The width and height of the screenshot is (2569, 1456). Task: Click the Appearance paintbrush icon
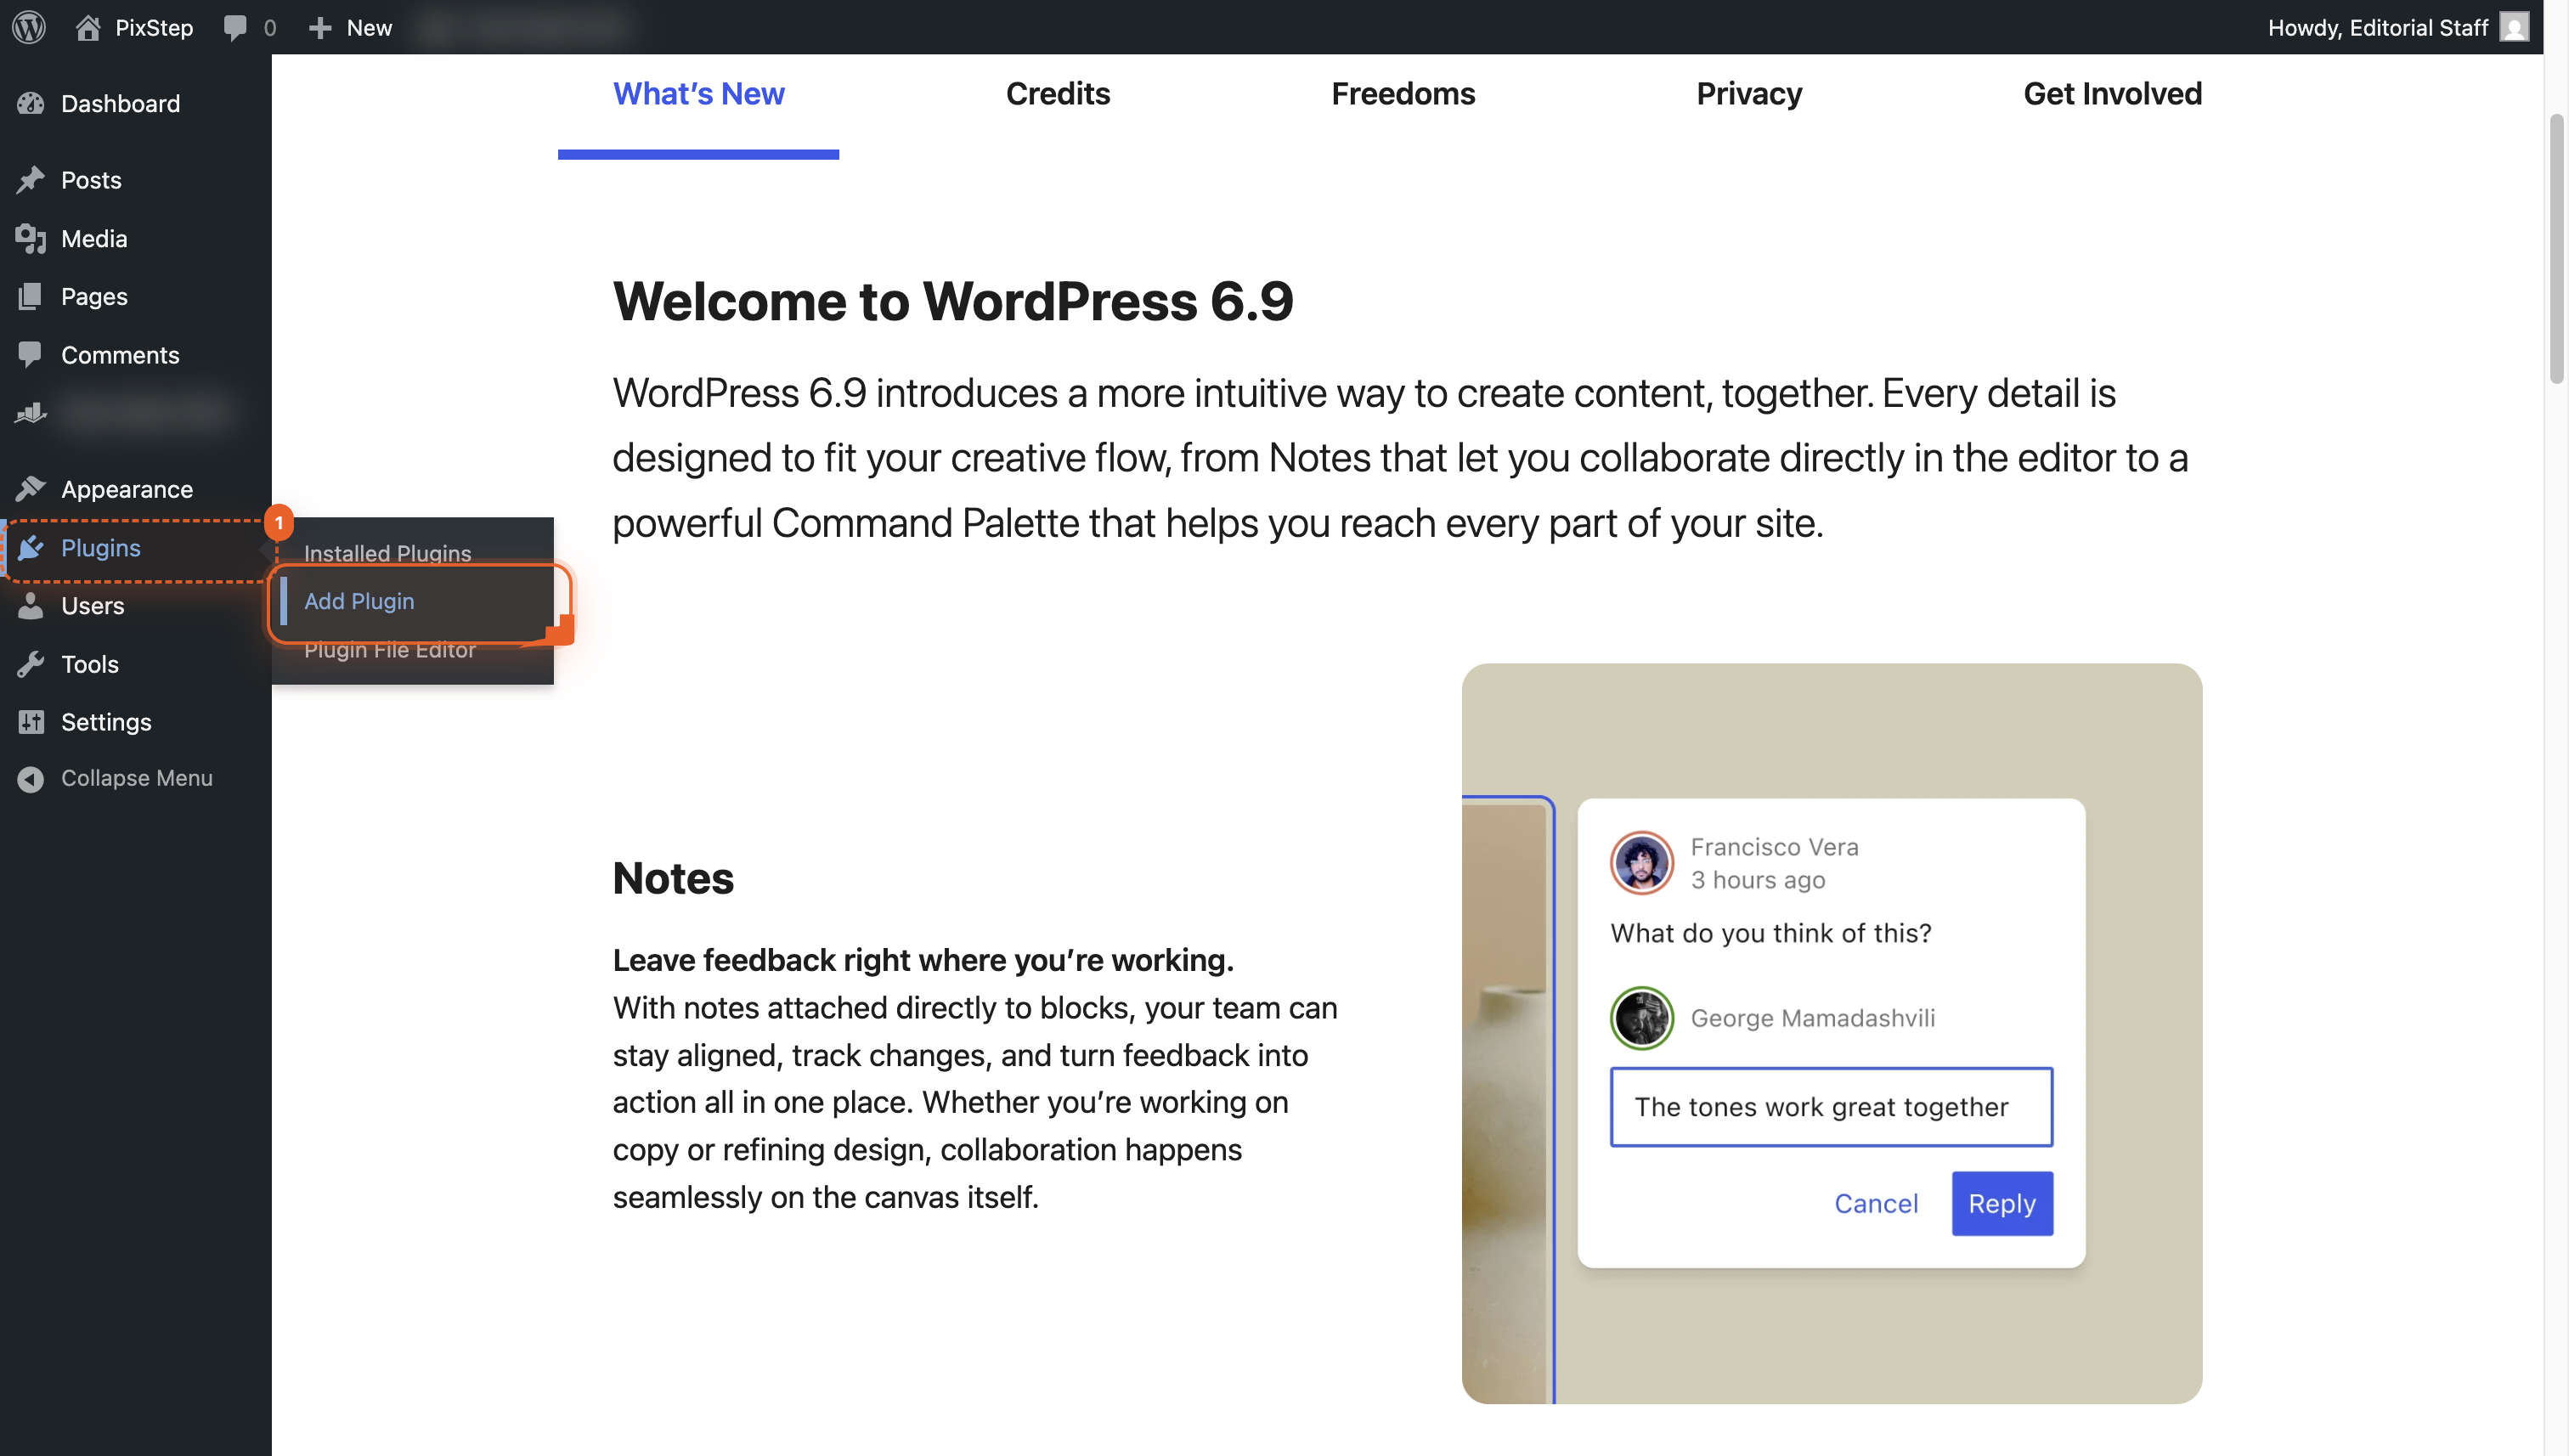(31, 489)
